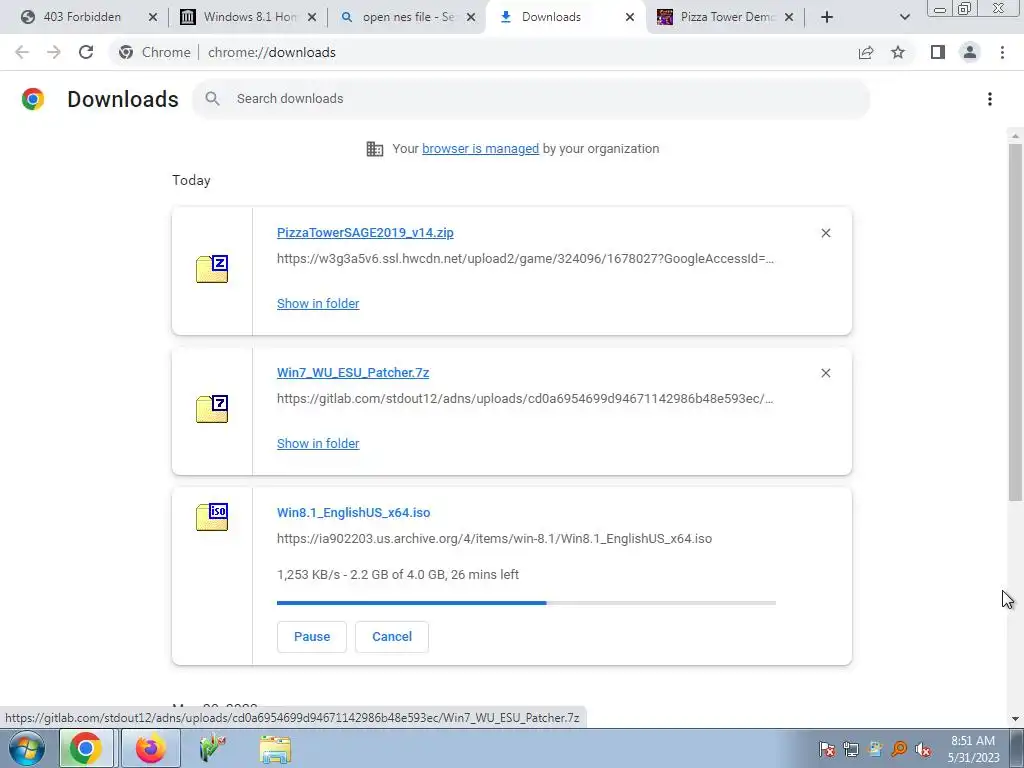Close the open nes file search tab
This screenshot has height=768, width=1024.
[x=471, y=17]
